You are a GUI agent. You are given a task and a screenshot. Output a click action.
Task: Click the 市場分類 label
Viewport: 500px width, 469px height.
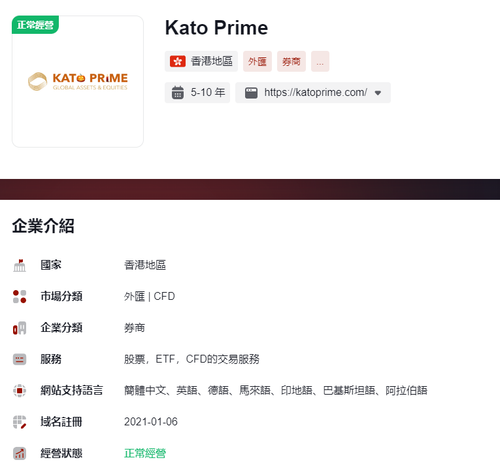[x=61, y=296]
